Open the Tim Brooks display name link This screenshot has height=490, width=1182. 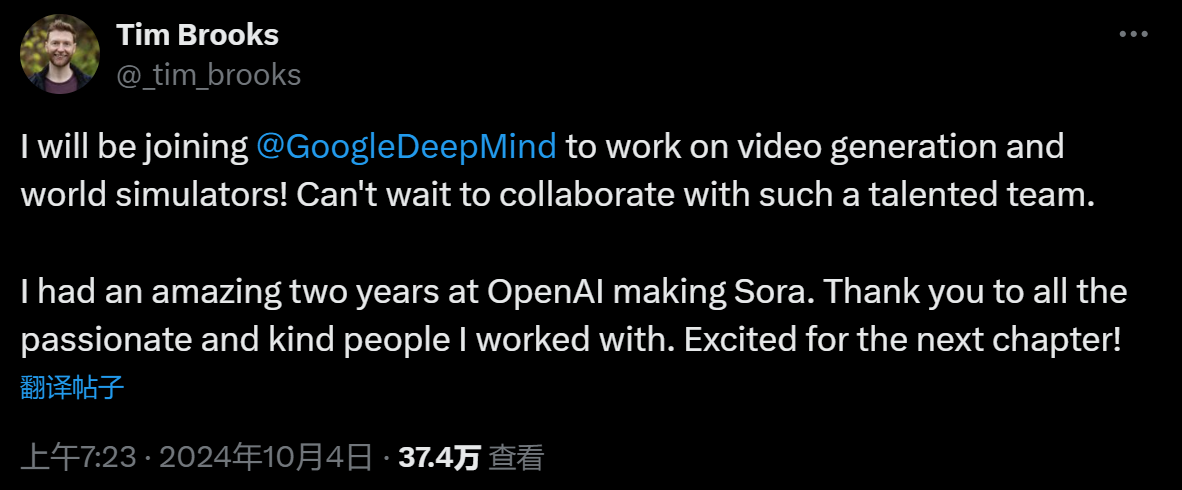197,35
